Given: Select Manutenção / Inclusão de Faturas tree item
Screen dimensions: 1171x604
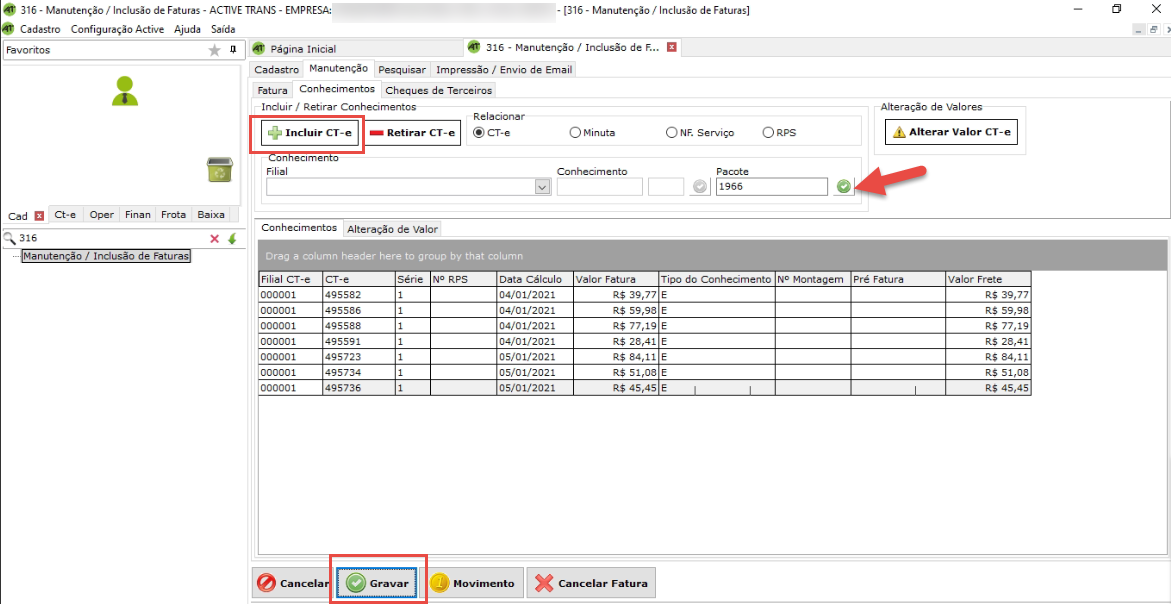Looking at the screenshot, I should pyautogui.click(x=105, y=256).
